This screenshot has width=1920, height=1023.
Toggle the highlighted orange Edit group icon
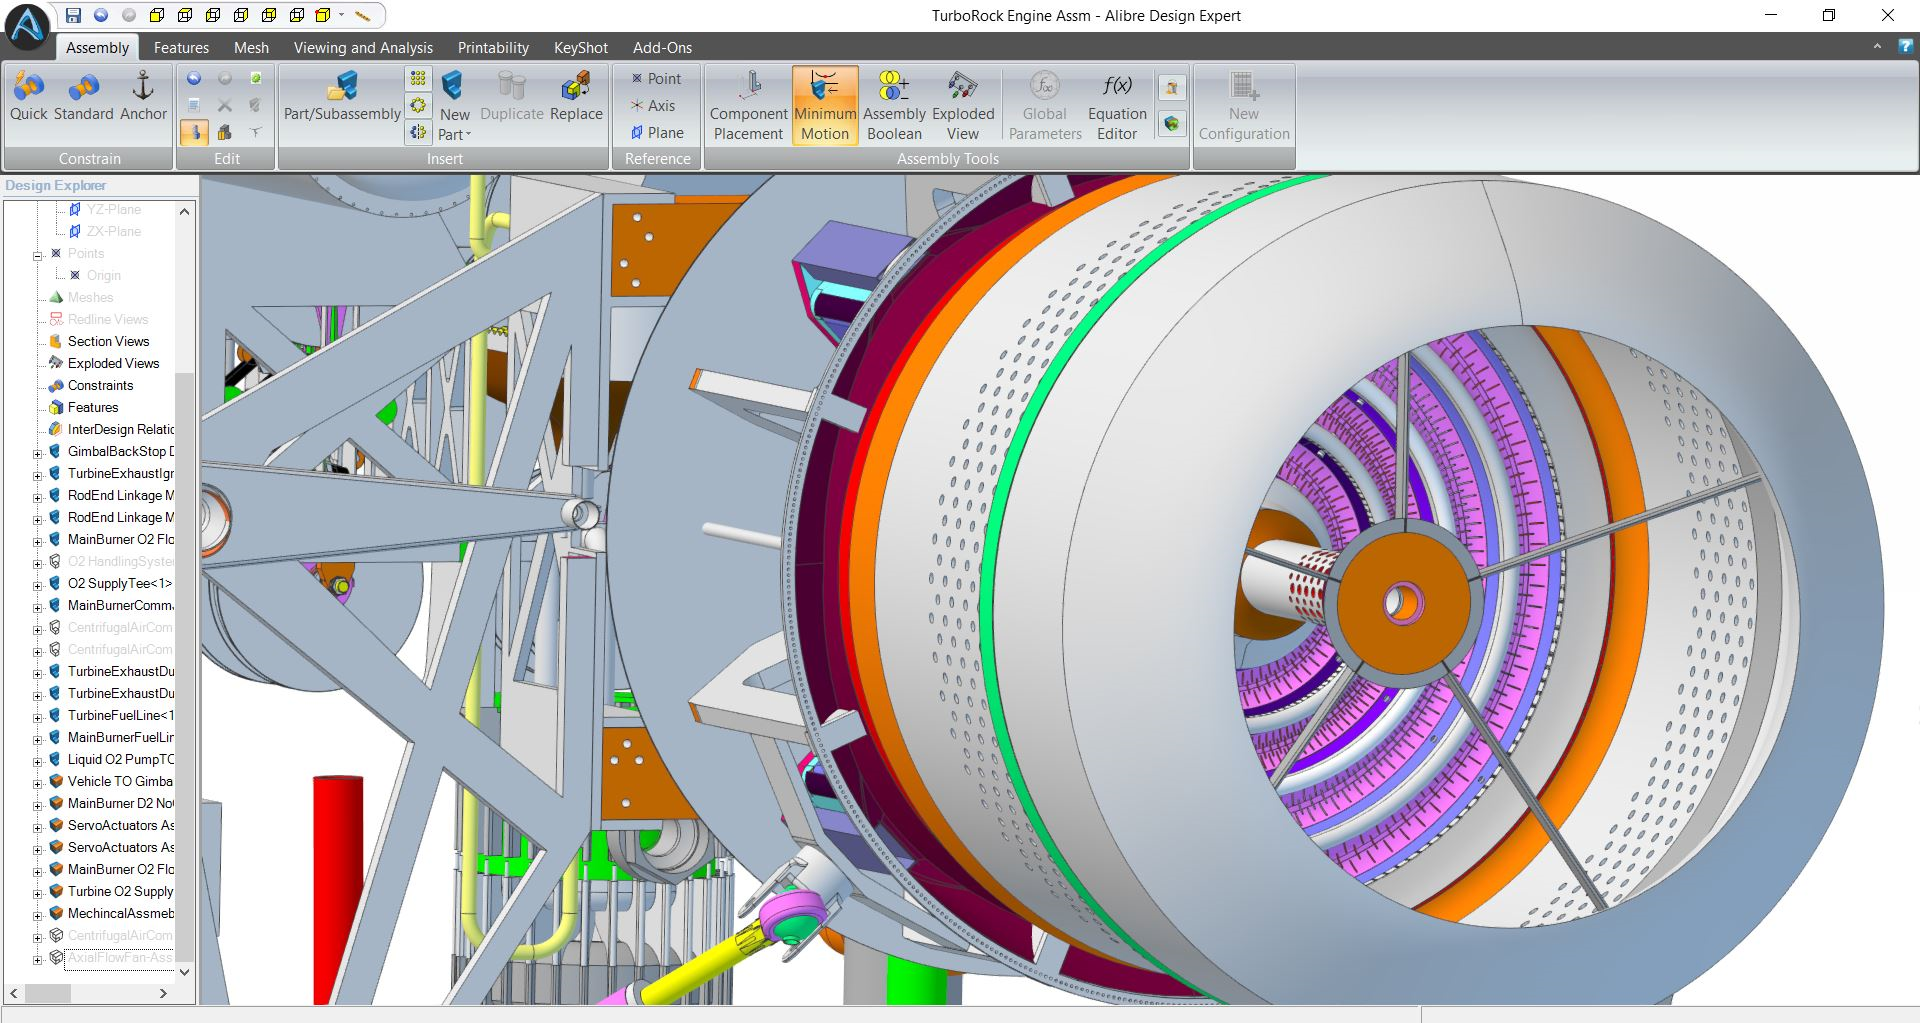click(194, 132)
